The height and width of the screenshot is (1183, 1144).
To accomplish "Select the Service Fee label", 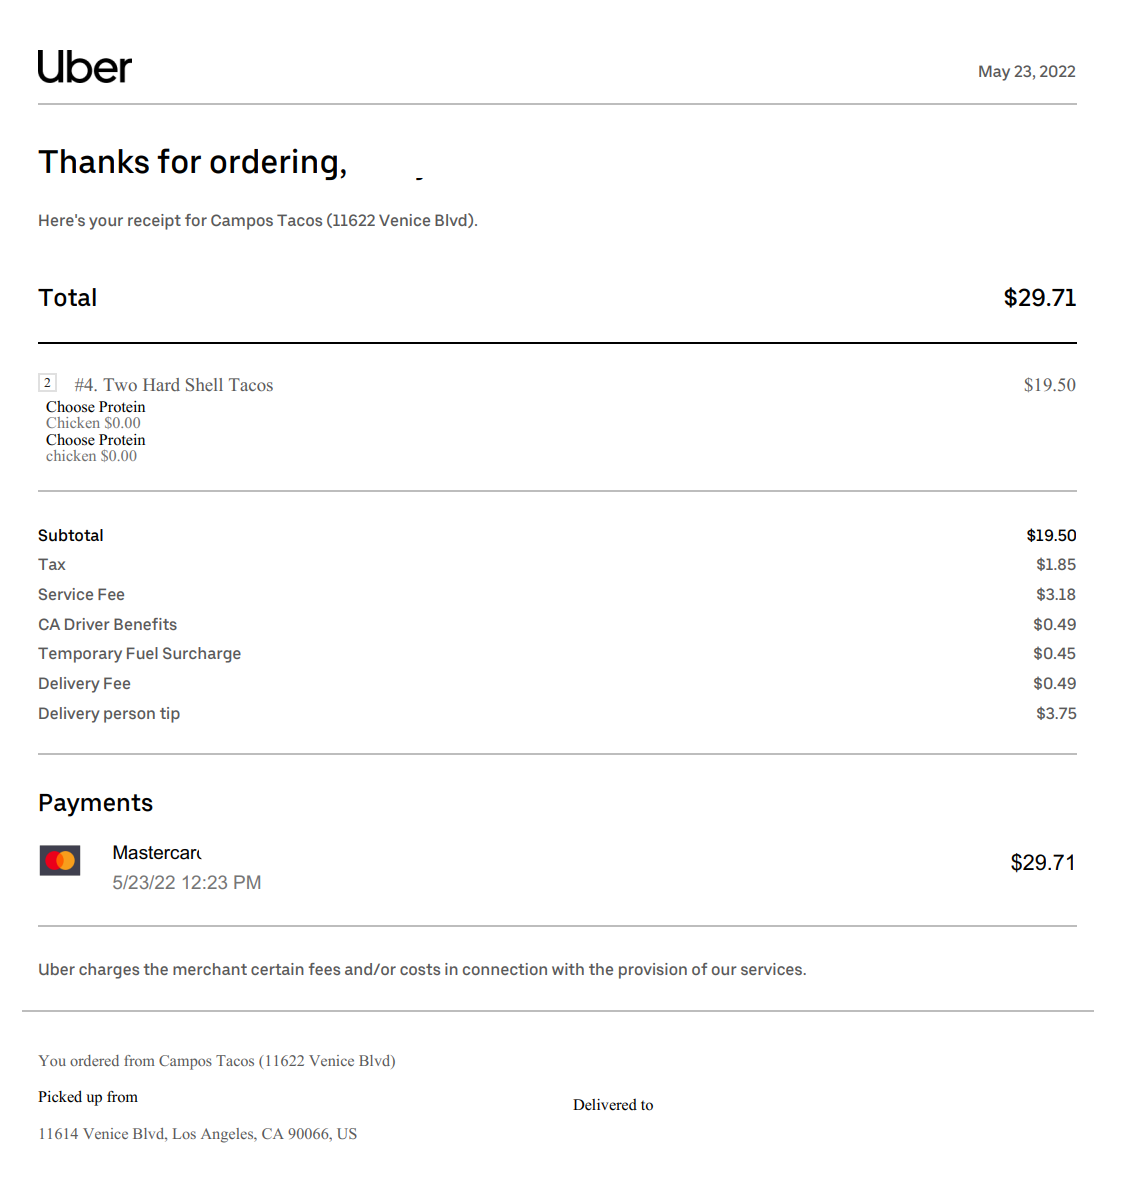I will click(82, 595).
